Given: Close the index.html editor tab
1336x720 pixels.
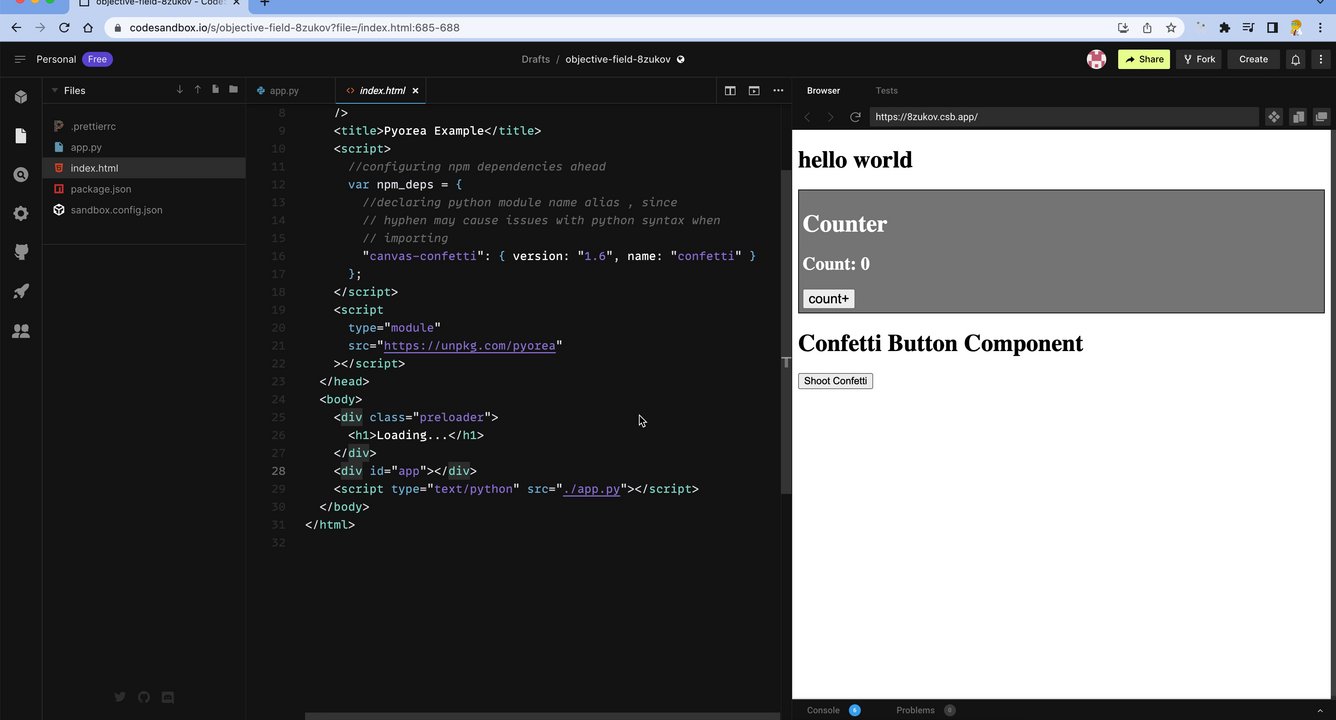Looking at the screenshot, I should click(416, 91).
